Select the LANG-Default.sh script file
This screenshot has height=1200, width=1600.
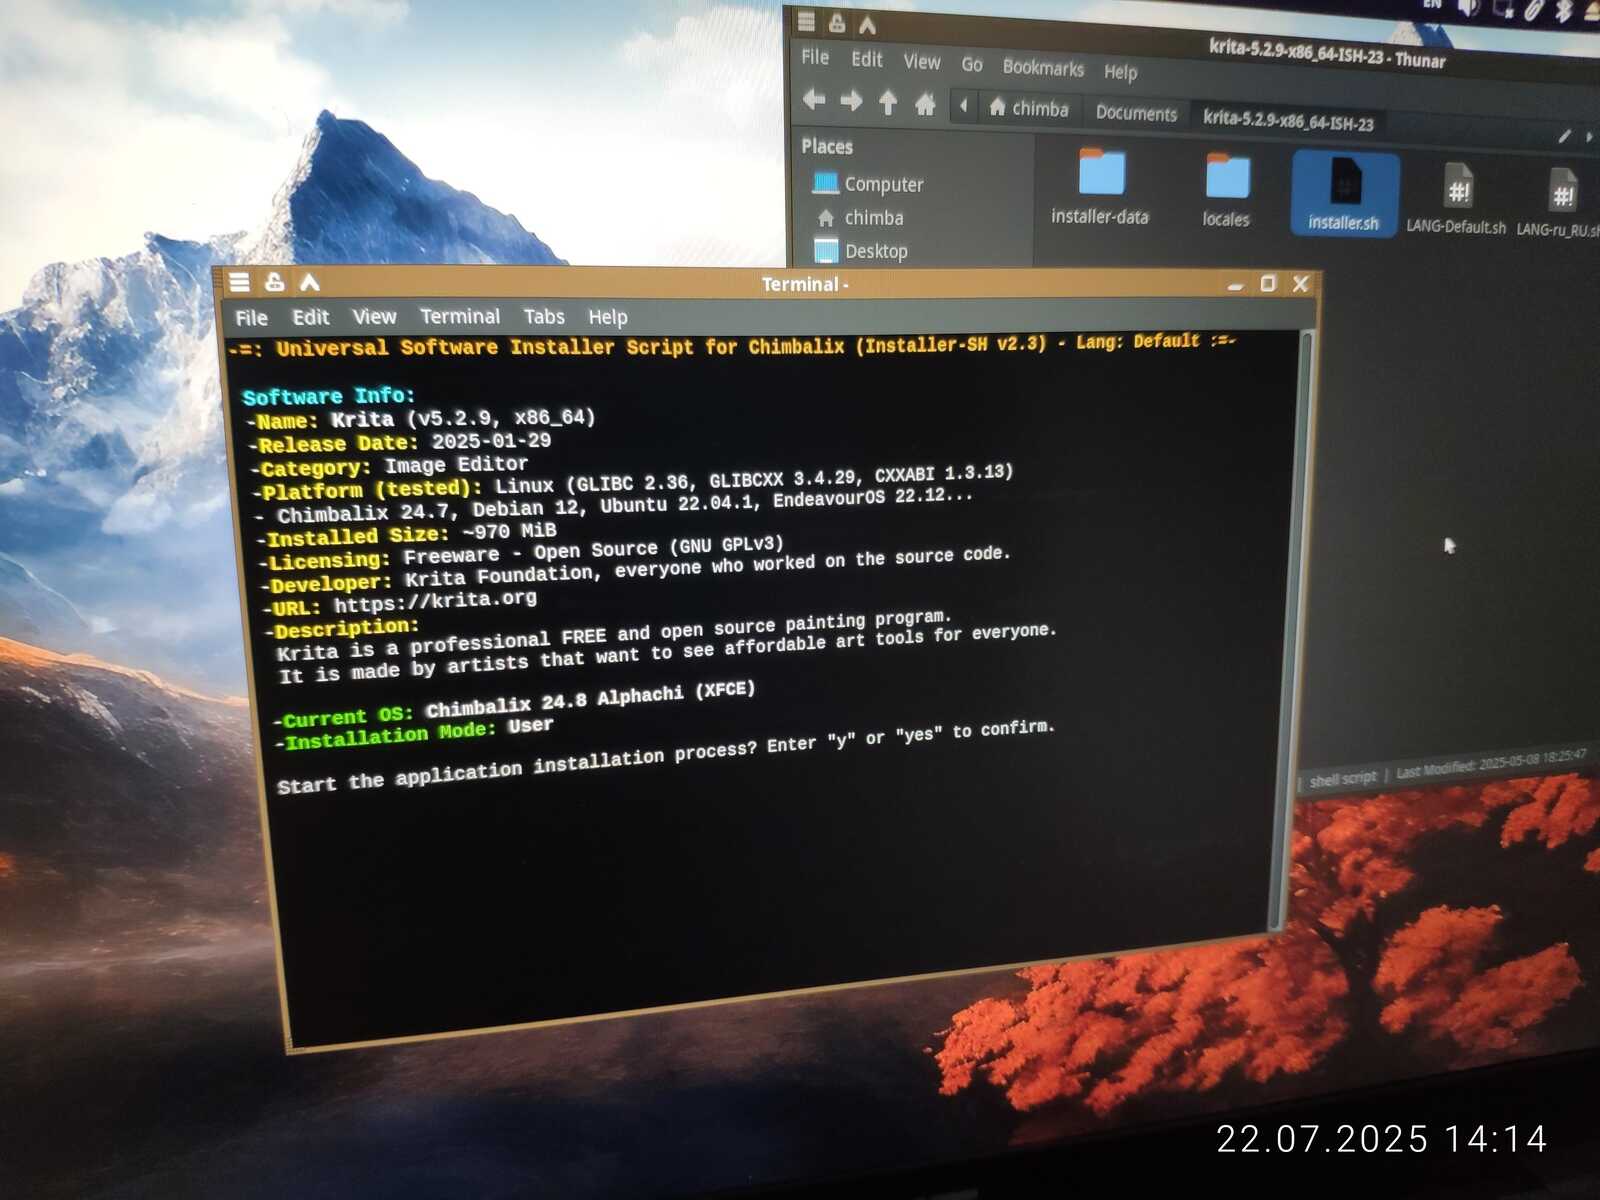[1456, 200]
